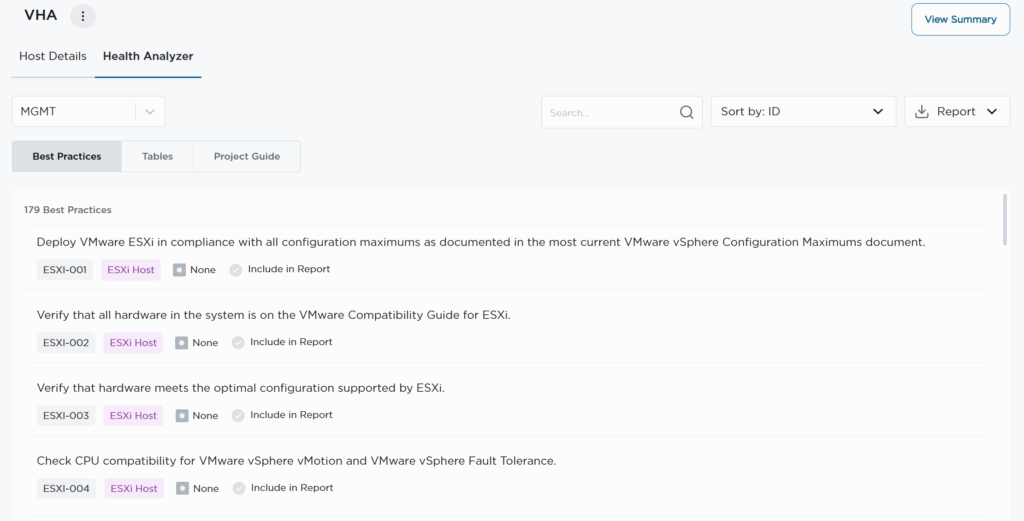Switch to the Host Details tab
Screen dimensions: 1024x521
(53, 57)
